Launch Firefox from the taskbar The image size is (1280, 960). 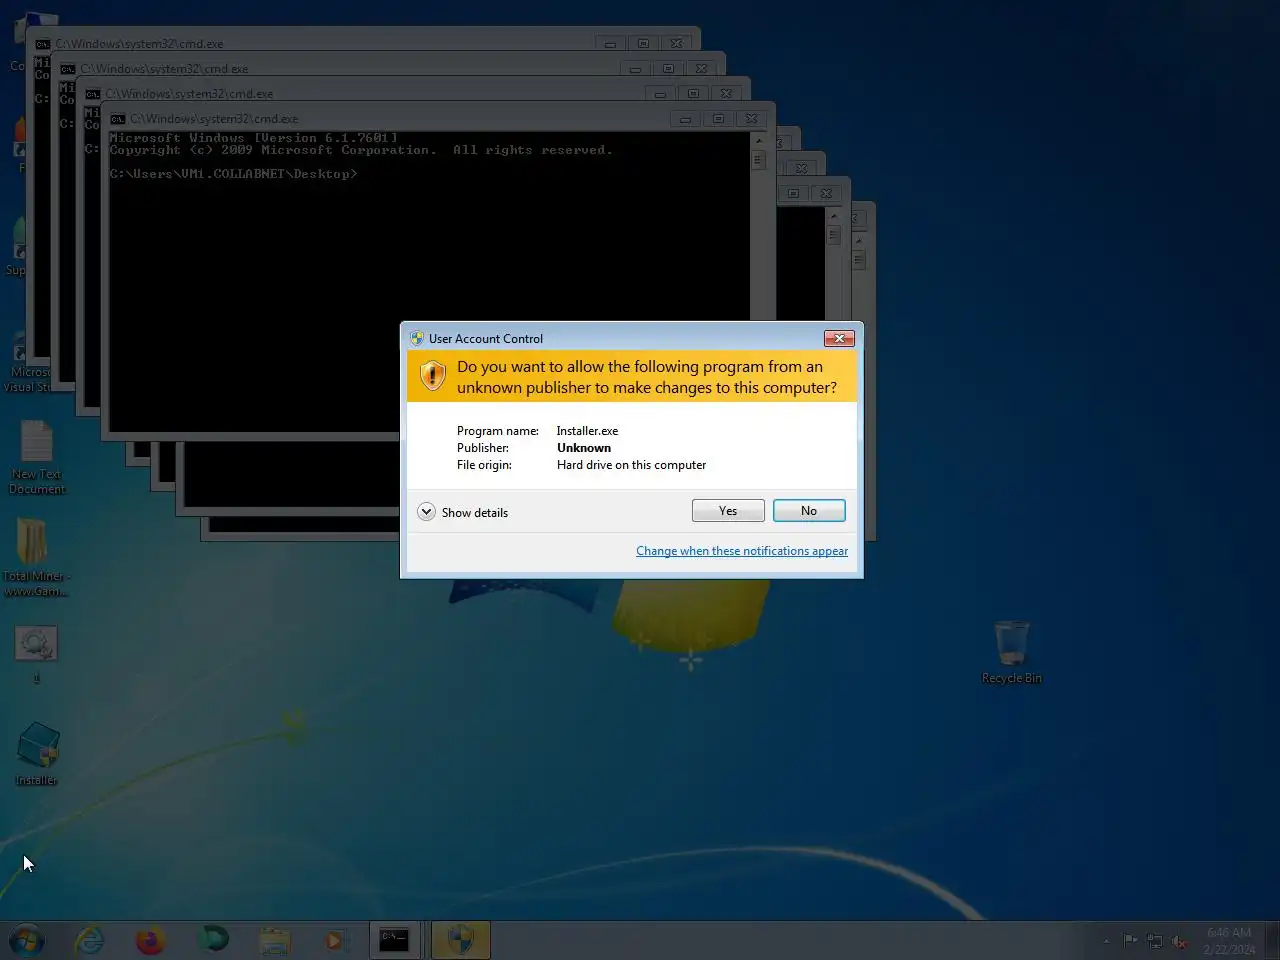150,940
